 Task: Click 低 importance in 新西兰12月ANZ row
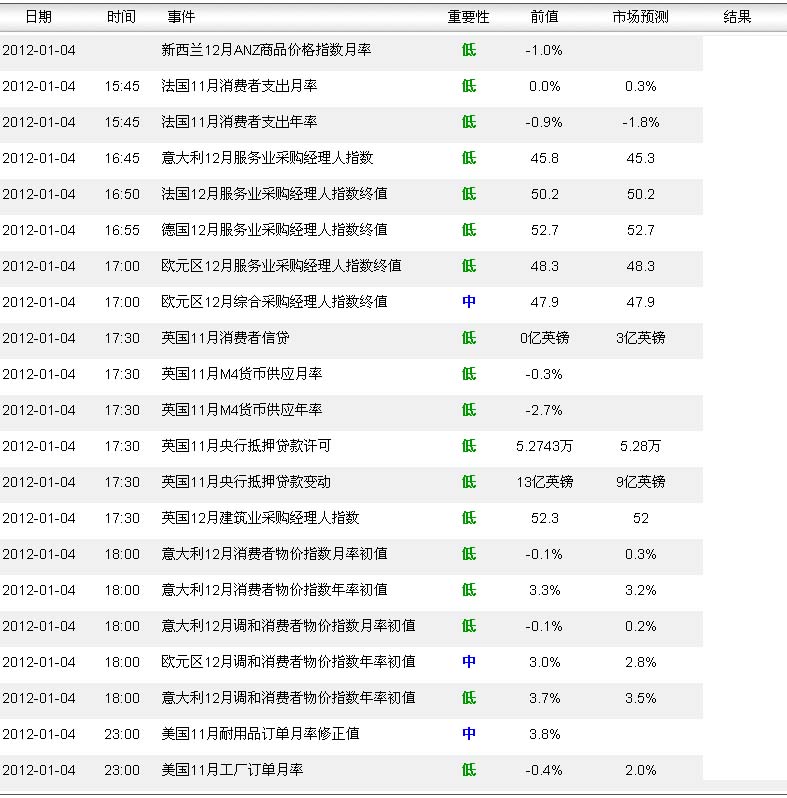point(469,50)
